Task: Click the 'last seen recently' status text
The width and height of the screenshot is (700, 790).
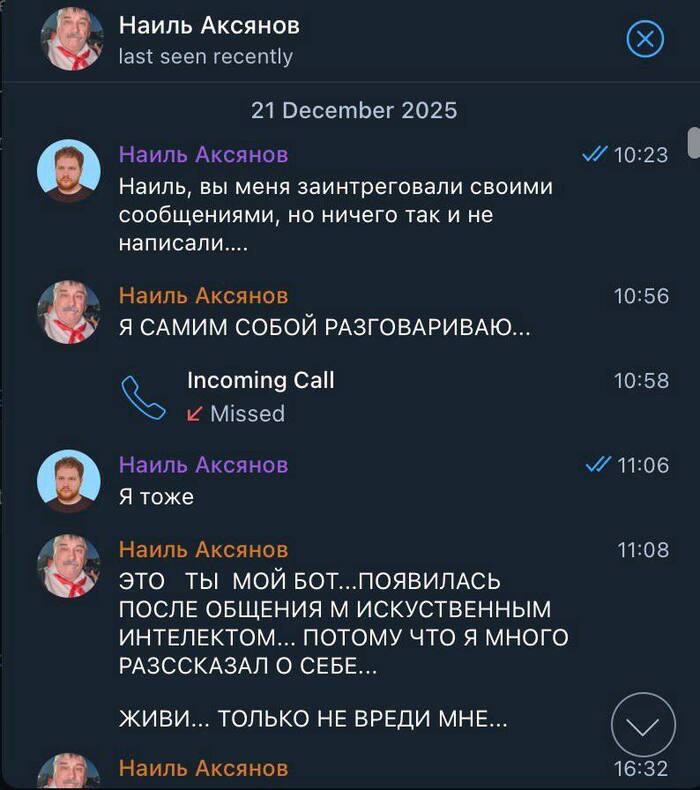Action: [x=206, y=56]
